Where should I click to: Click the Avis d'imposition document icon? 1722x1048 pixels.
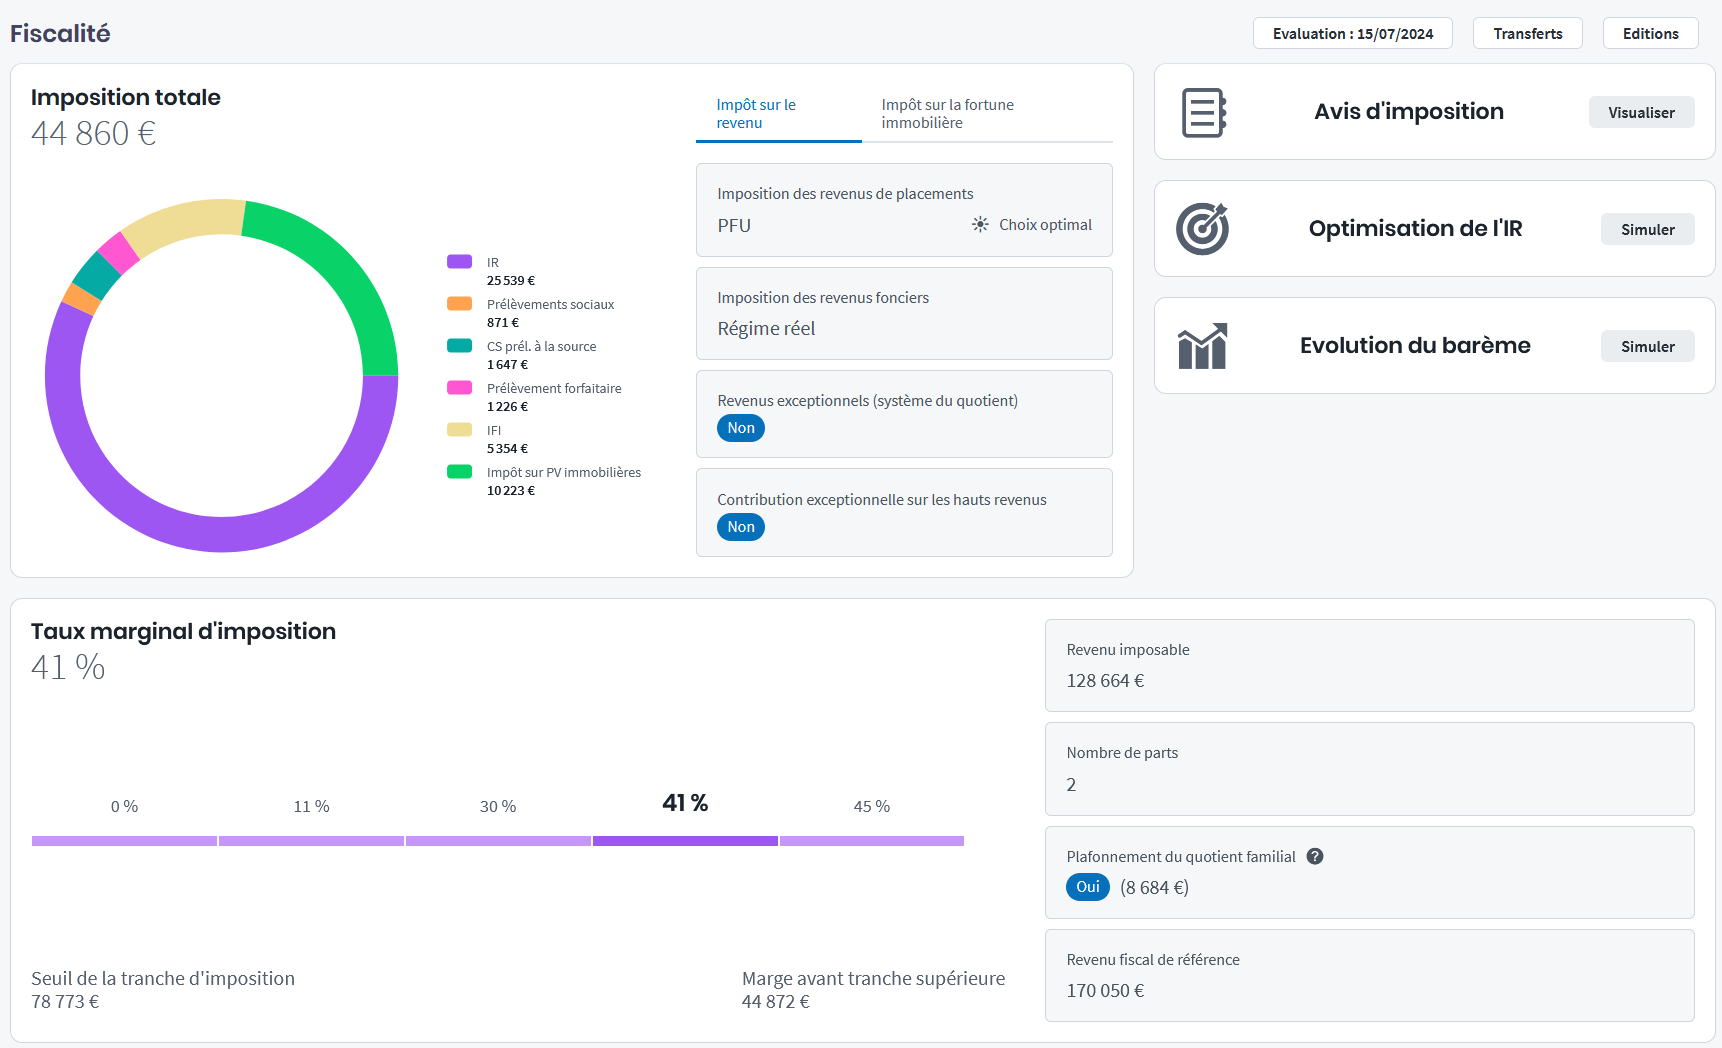pyautogui.click(x=1204, y=112)
